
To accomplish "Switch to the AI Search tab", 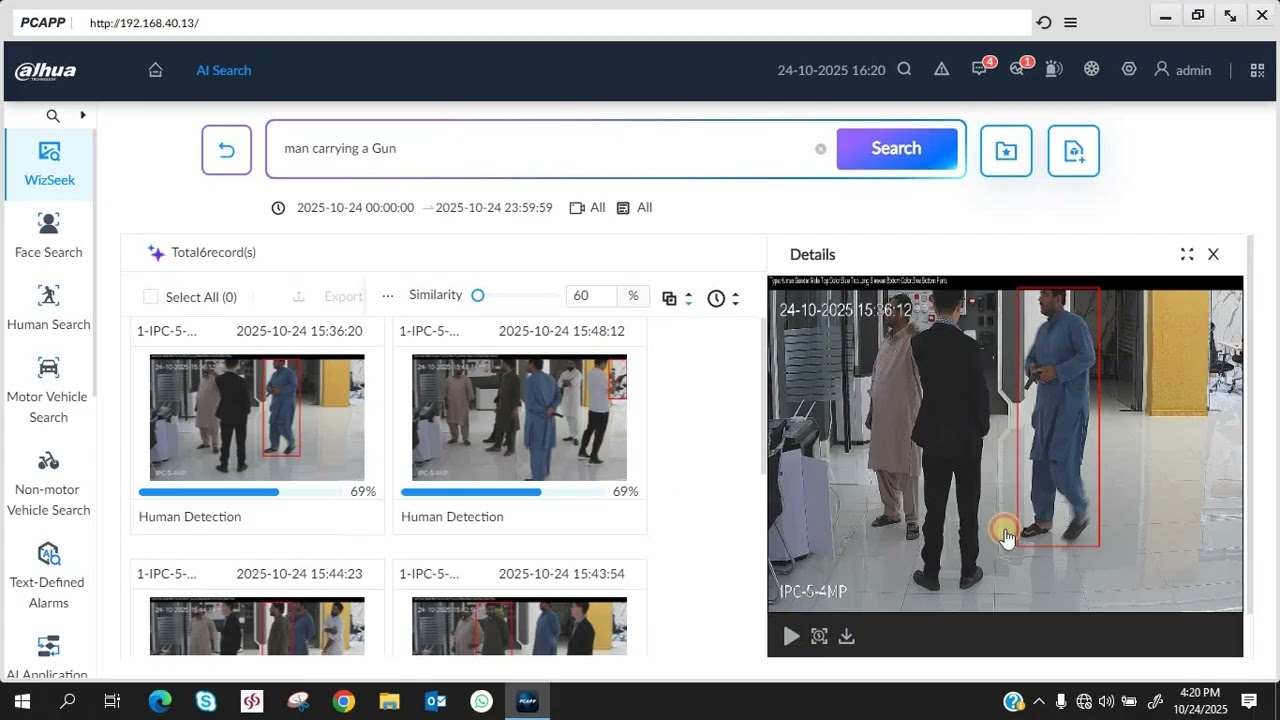I will (223, 70).
